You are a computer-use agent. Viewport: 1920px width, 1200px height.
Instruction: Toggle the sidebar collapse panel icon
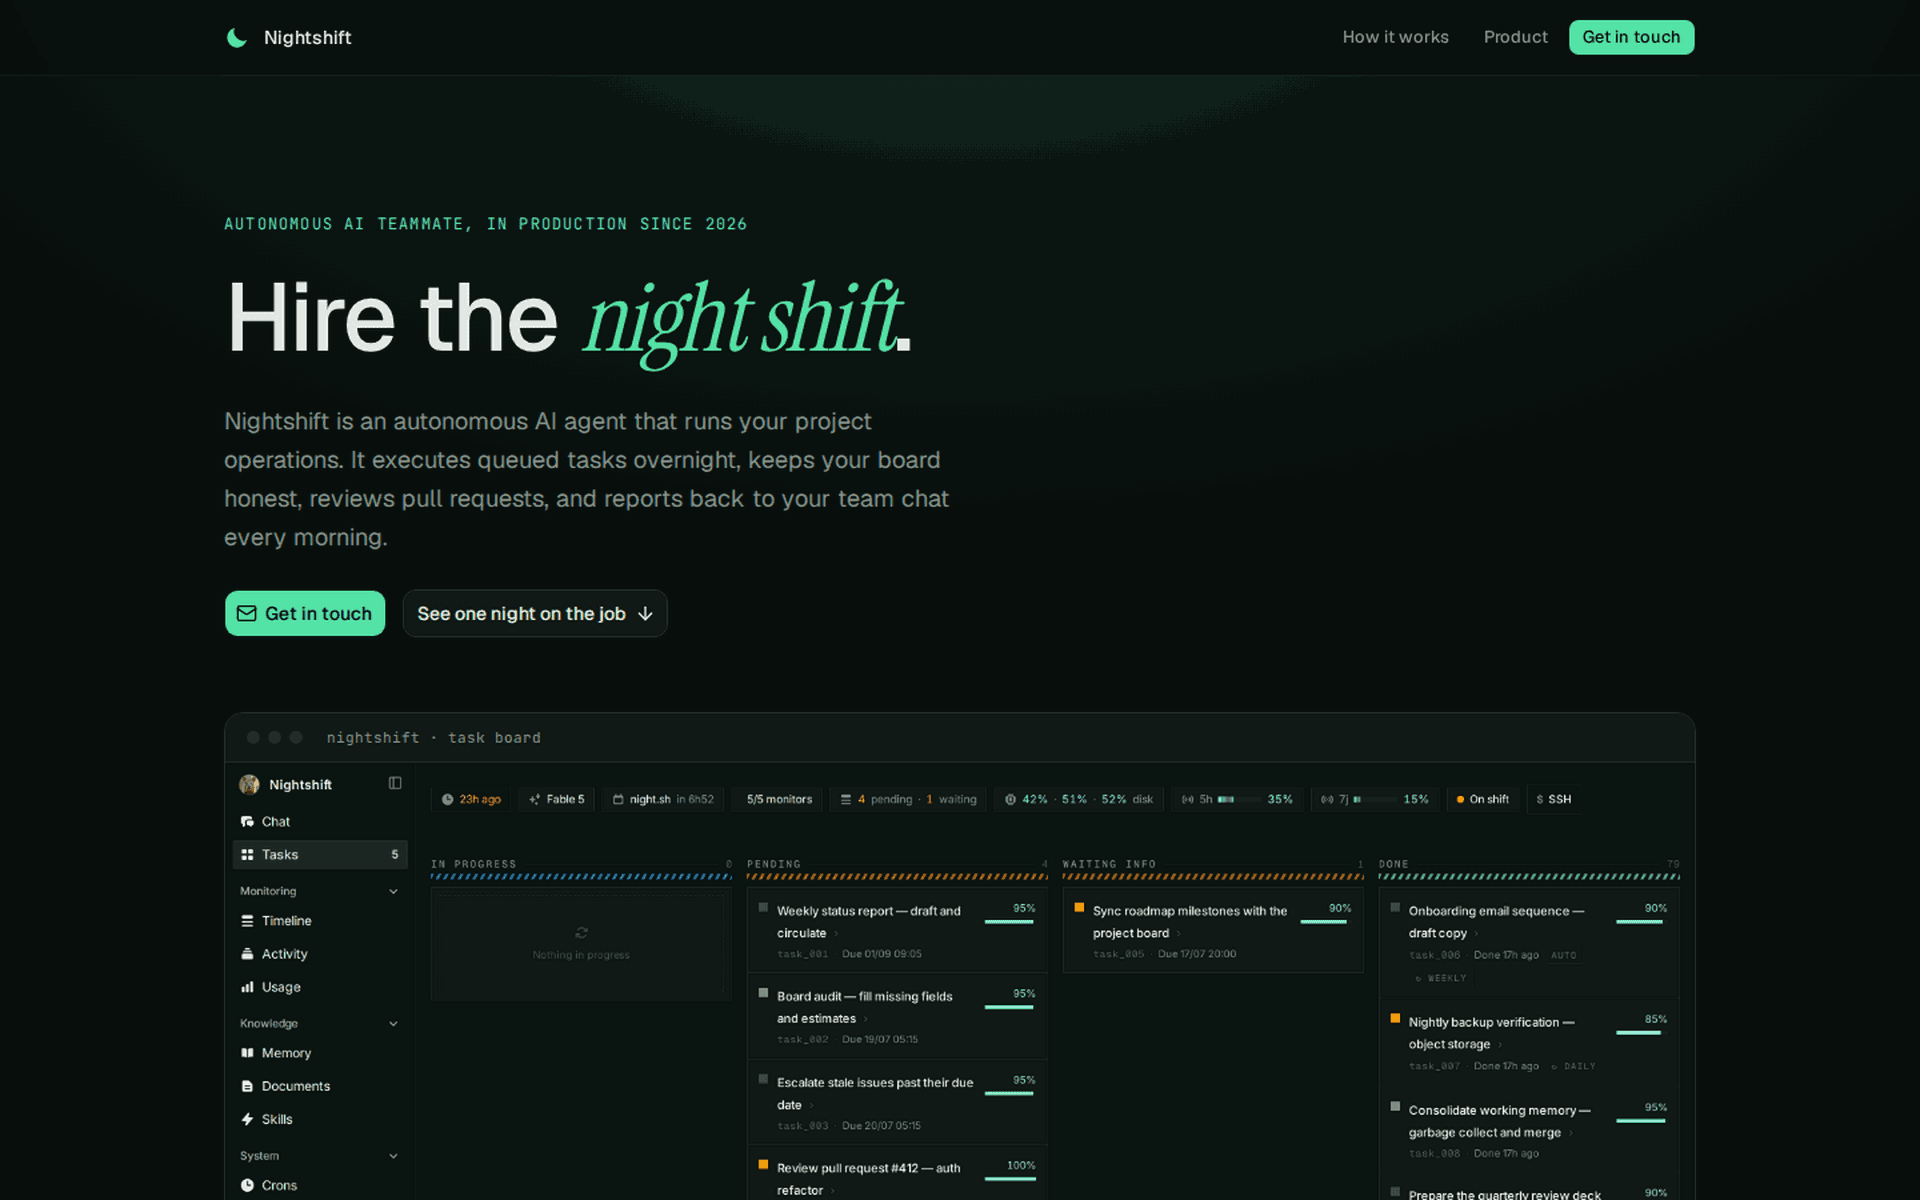pyautogui.click(x=395, y=783)
